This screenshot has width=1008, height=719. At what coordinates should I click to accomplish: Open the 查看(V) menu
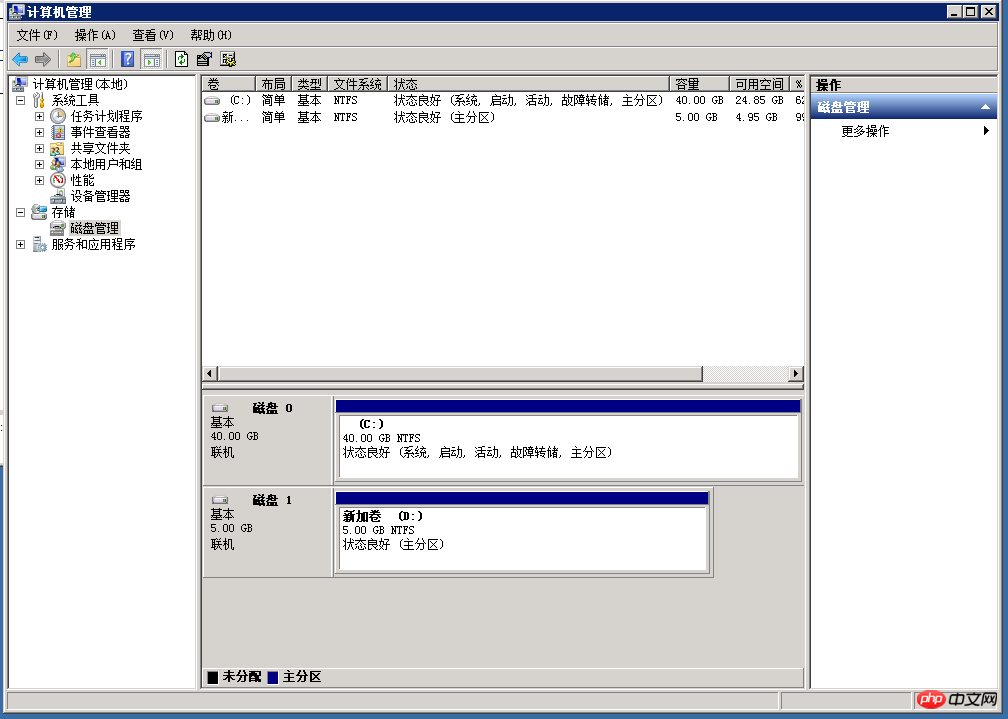[x=153, y=35]
